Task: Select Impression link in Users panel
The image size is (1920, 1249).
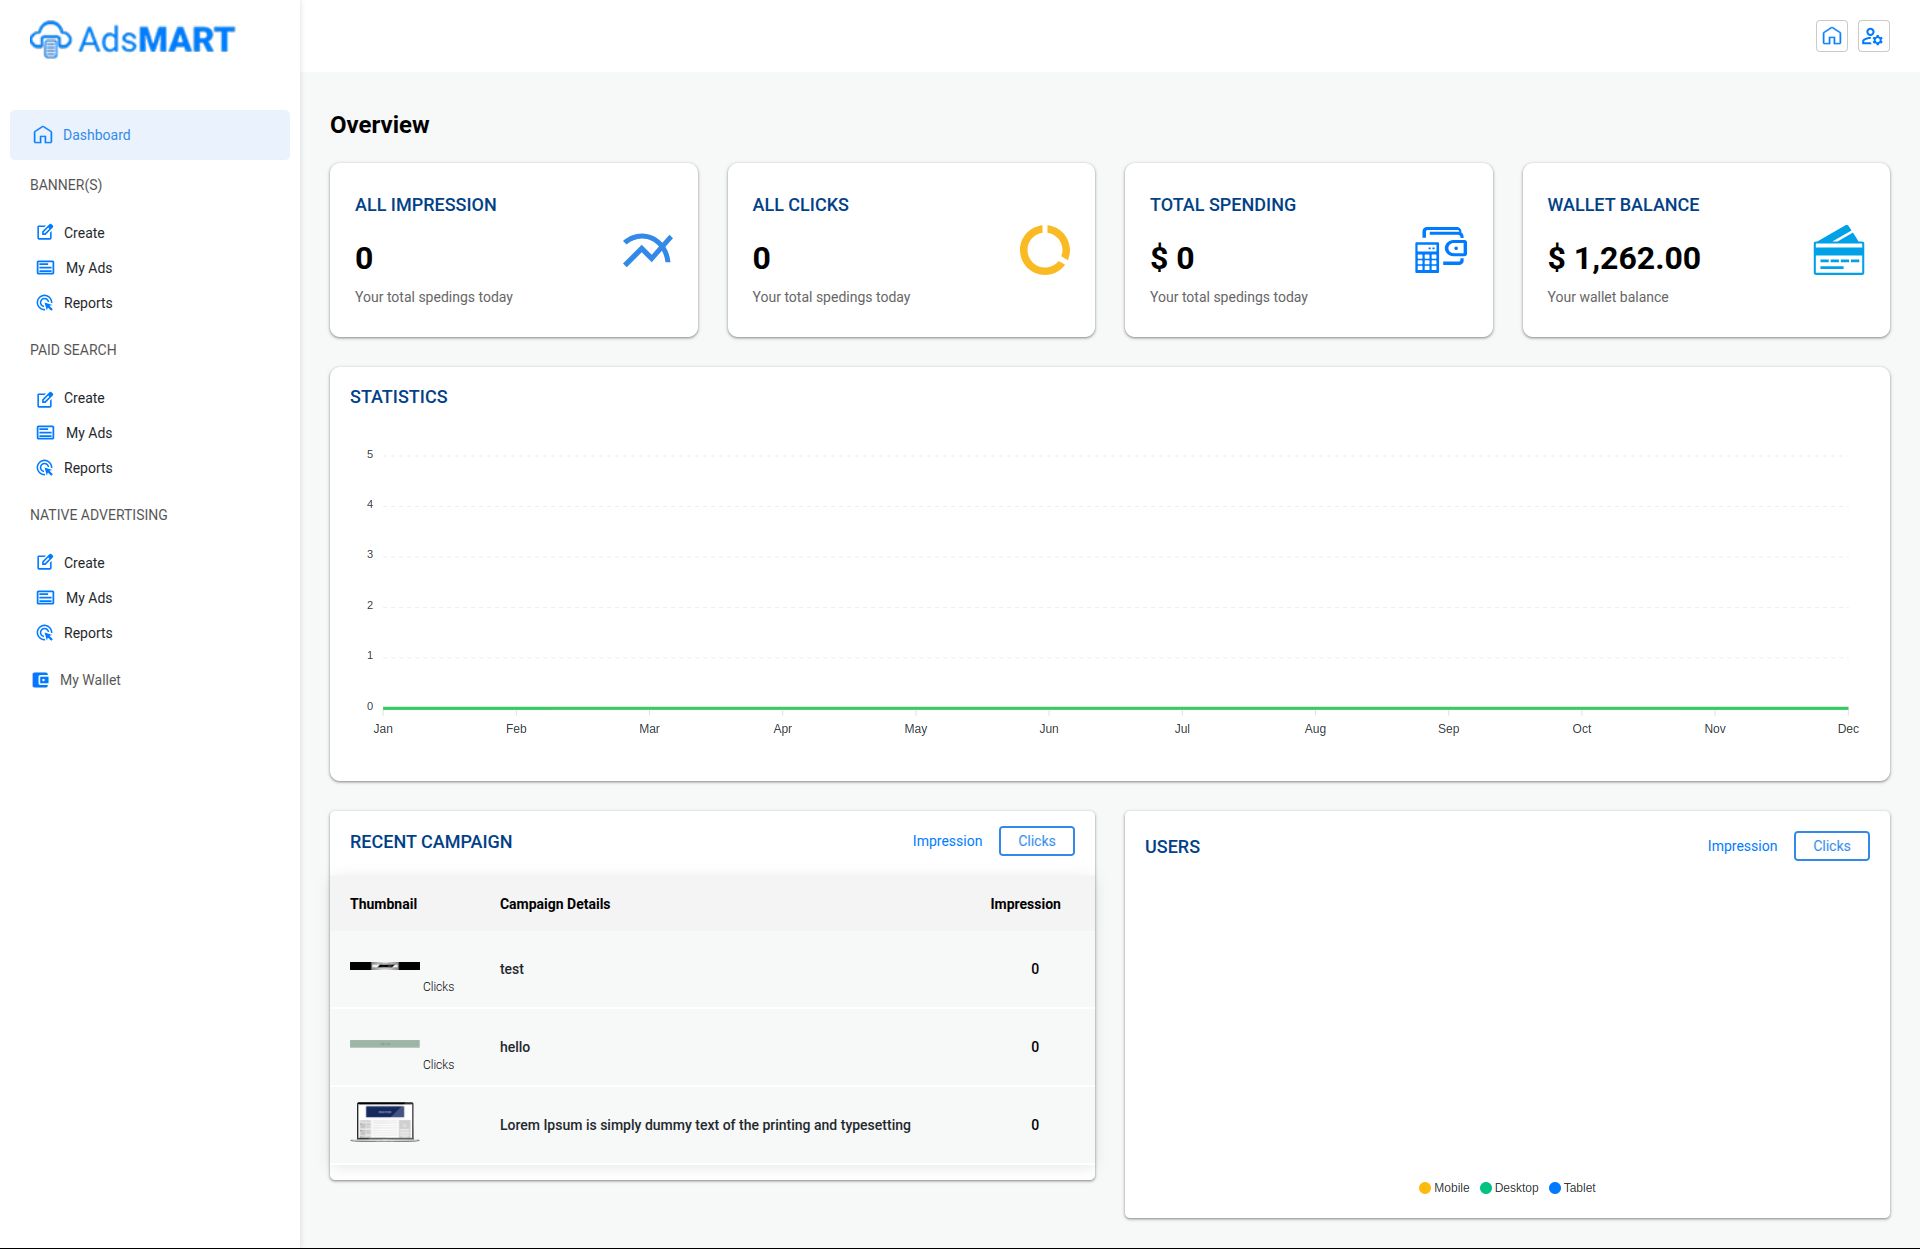Action: 1742,846
